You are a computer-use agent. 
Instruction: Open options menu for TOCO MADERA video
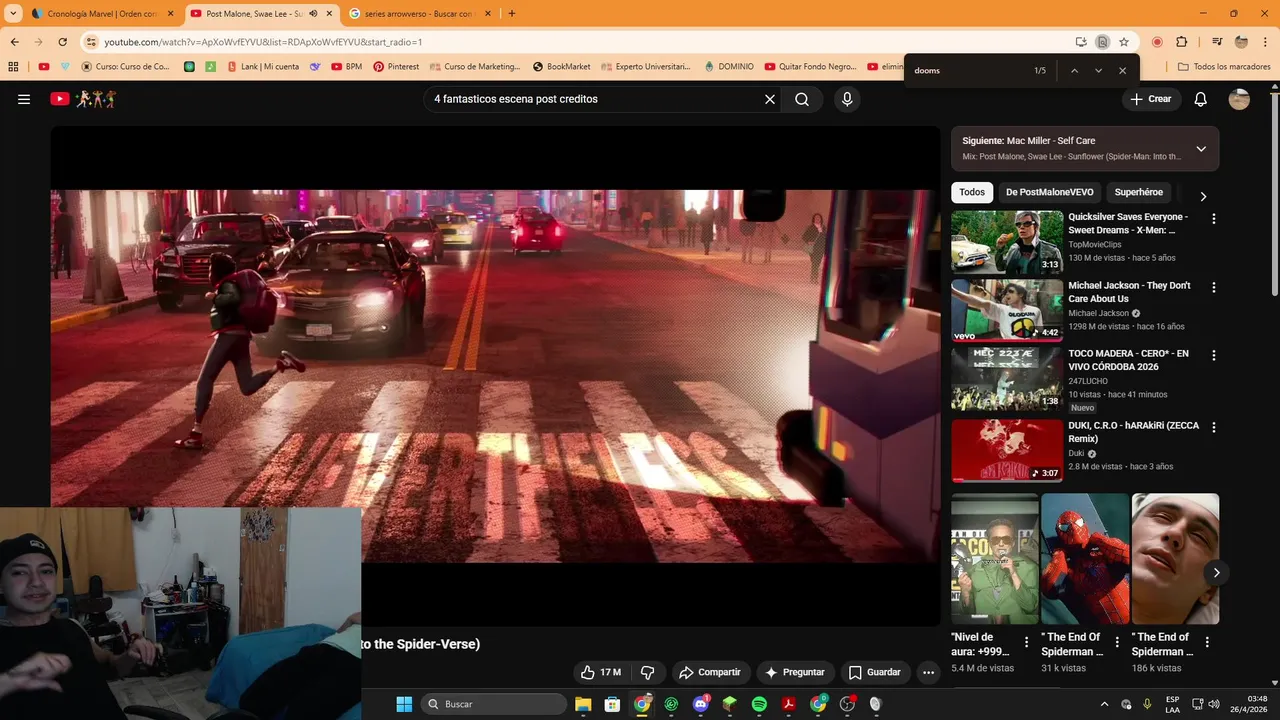pyautogui.click(x=1214, y=355)
